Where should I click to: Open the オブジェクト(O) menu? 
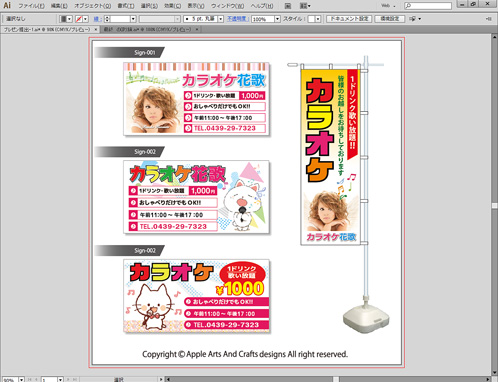[93, 6]
